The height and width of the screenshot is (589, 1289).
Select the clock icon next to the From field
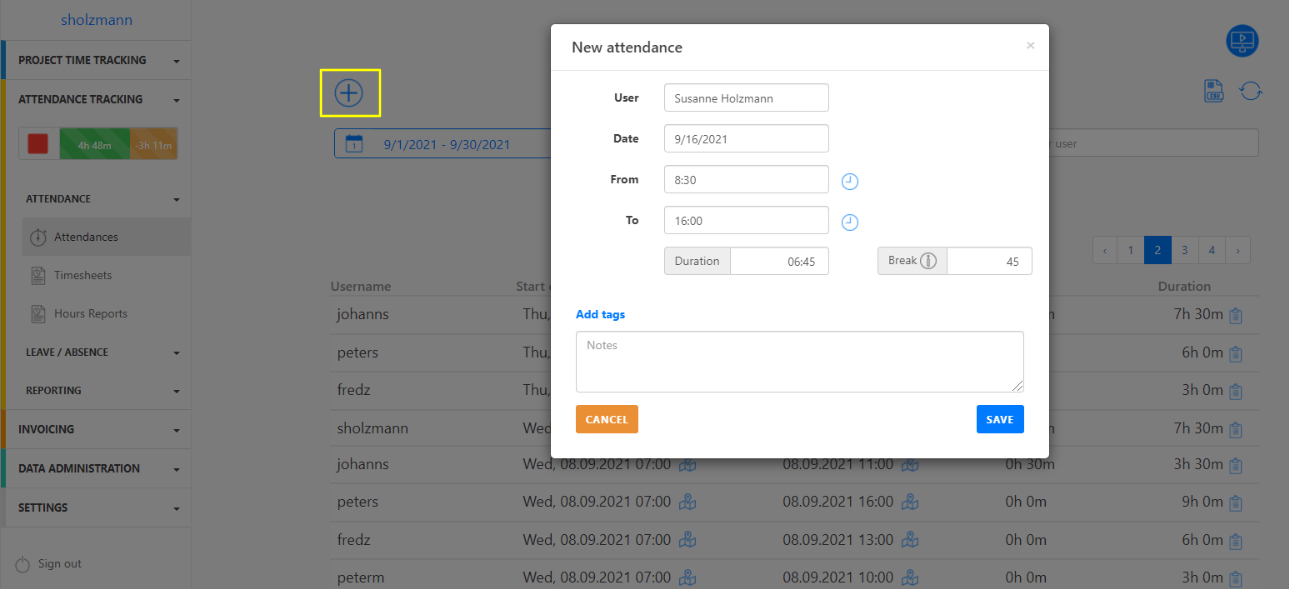(x=849, y=181)
